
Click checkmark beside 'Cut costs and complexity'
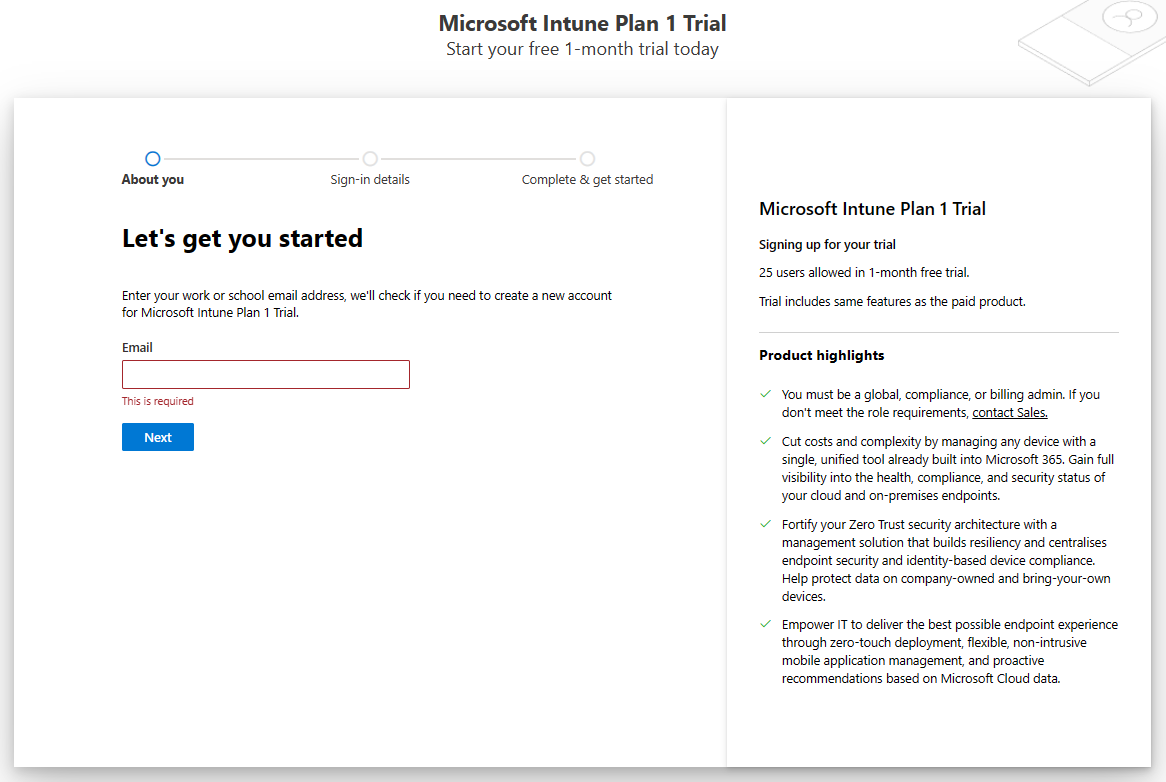click(x=765, y=441)
